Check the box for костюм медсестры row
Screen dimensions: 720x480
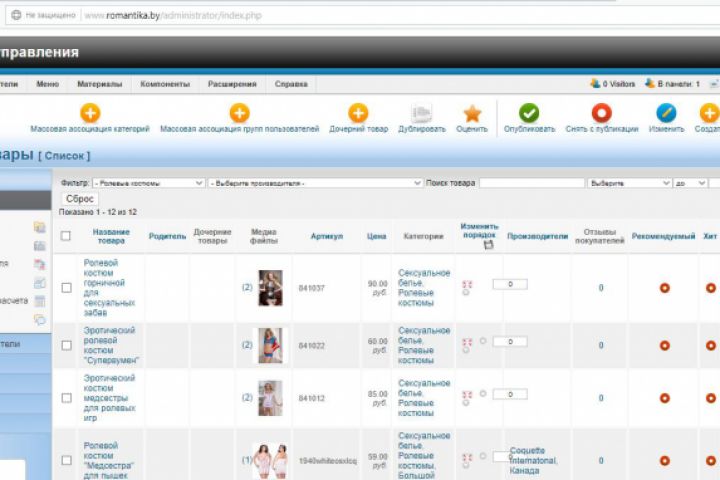click(67, 398)
